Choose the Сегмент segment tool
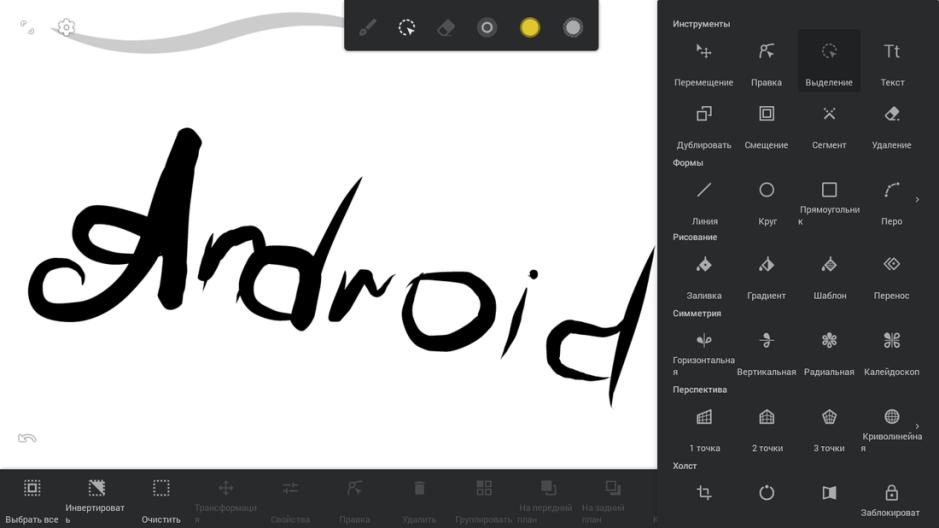This screenshot has height=528, width=939. (x=829, y=125)
